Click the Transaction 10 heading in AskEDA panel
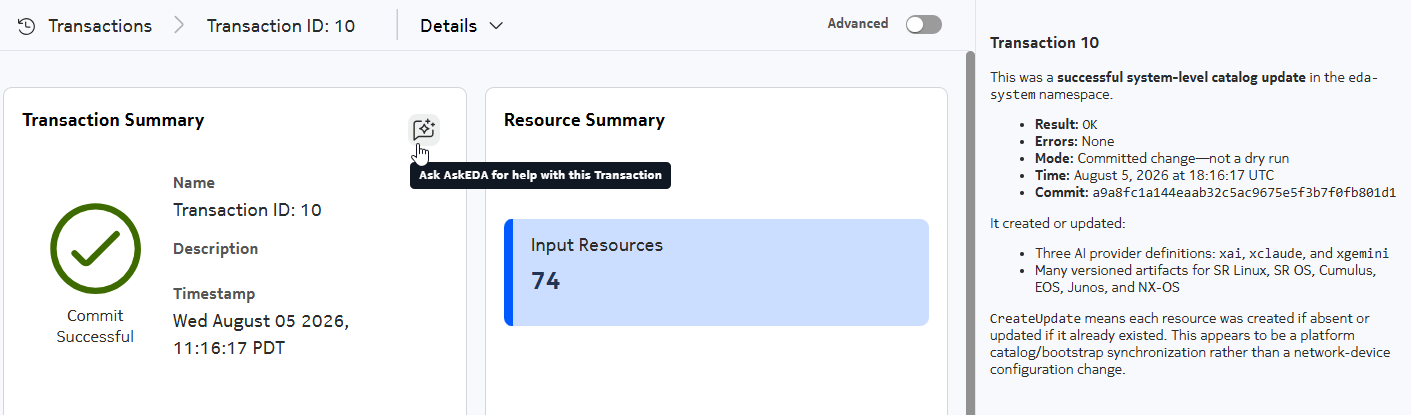1411x415 pixels. (1044, 43)
